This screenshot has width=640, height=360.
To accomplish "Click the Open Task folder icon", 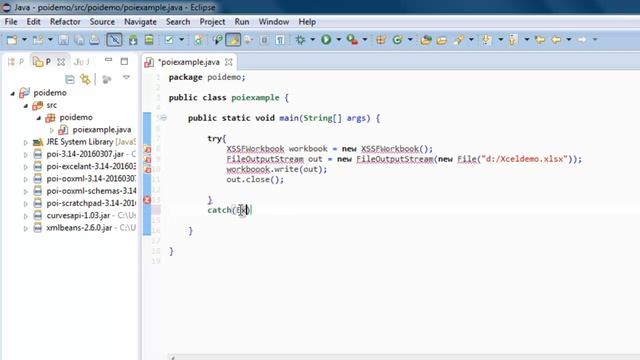I will pyautogui.click(x=442, y=40).
